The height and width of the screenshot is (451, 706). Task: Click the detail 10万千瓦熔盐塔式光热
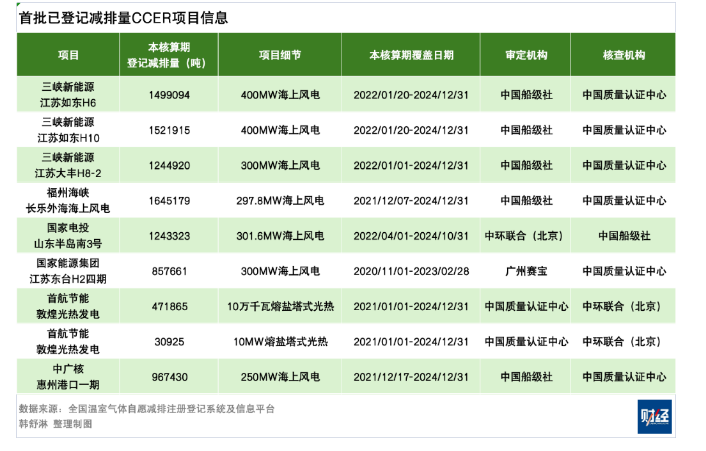tap(280, 307)
